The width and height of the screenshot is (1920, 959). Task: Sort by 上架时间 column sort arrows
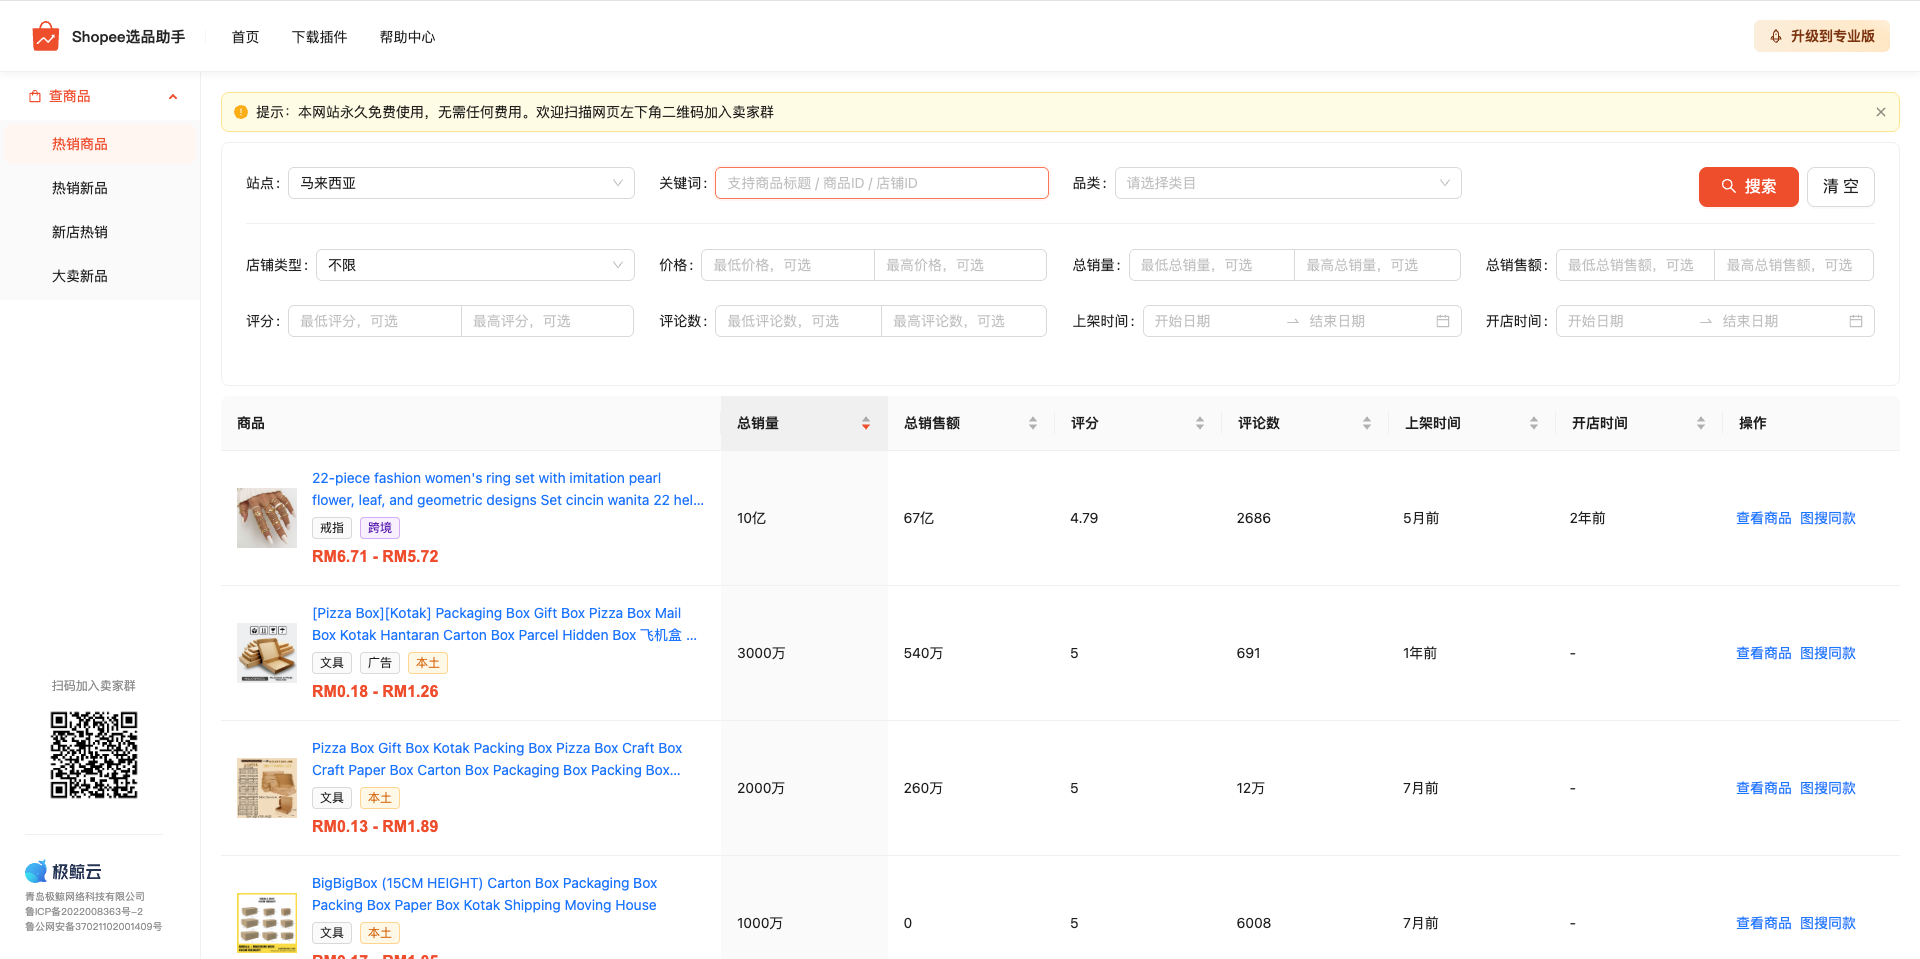(x=1533, y=424)
